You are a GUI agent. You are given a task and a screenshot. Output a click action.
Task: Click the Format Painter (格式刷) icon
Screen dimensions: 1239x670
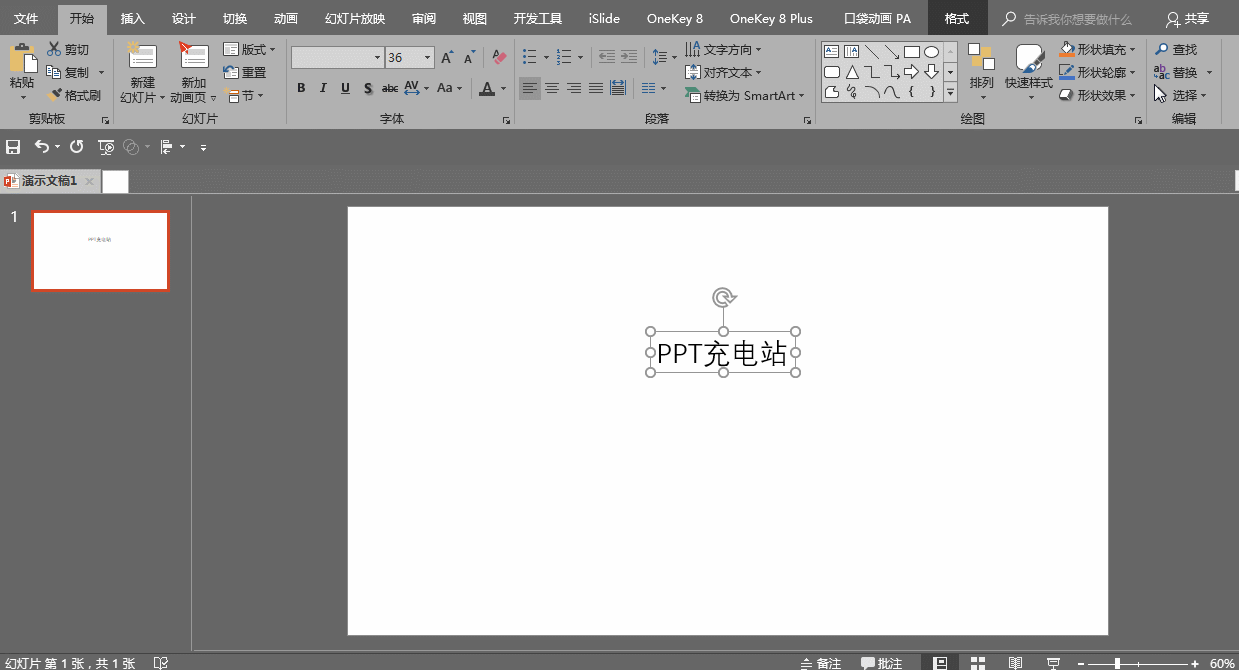(55, 96)
